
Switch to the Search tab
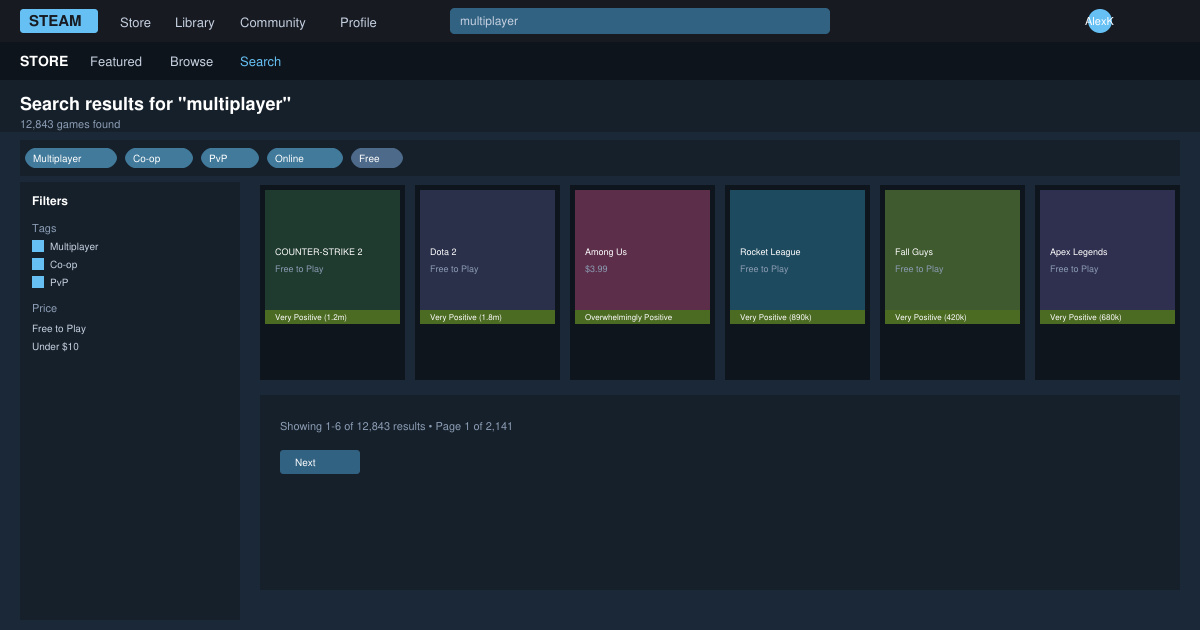coord(260,61)
